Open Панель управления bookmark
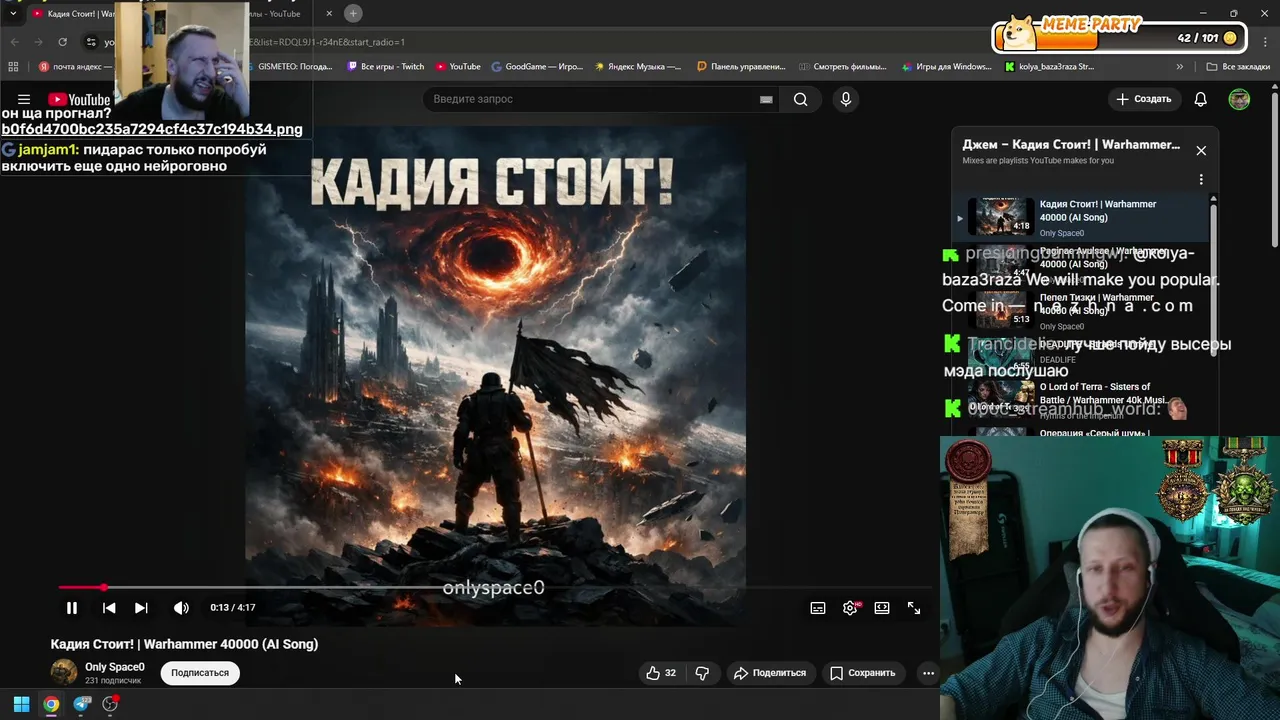 point(741,67)
